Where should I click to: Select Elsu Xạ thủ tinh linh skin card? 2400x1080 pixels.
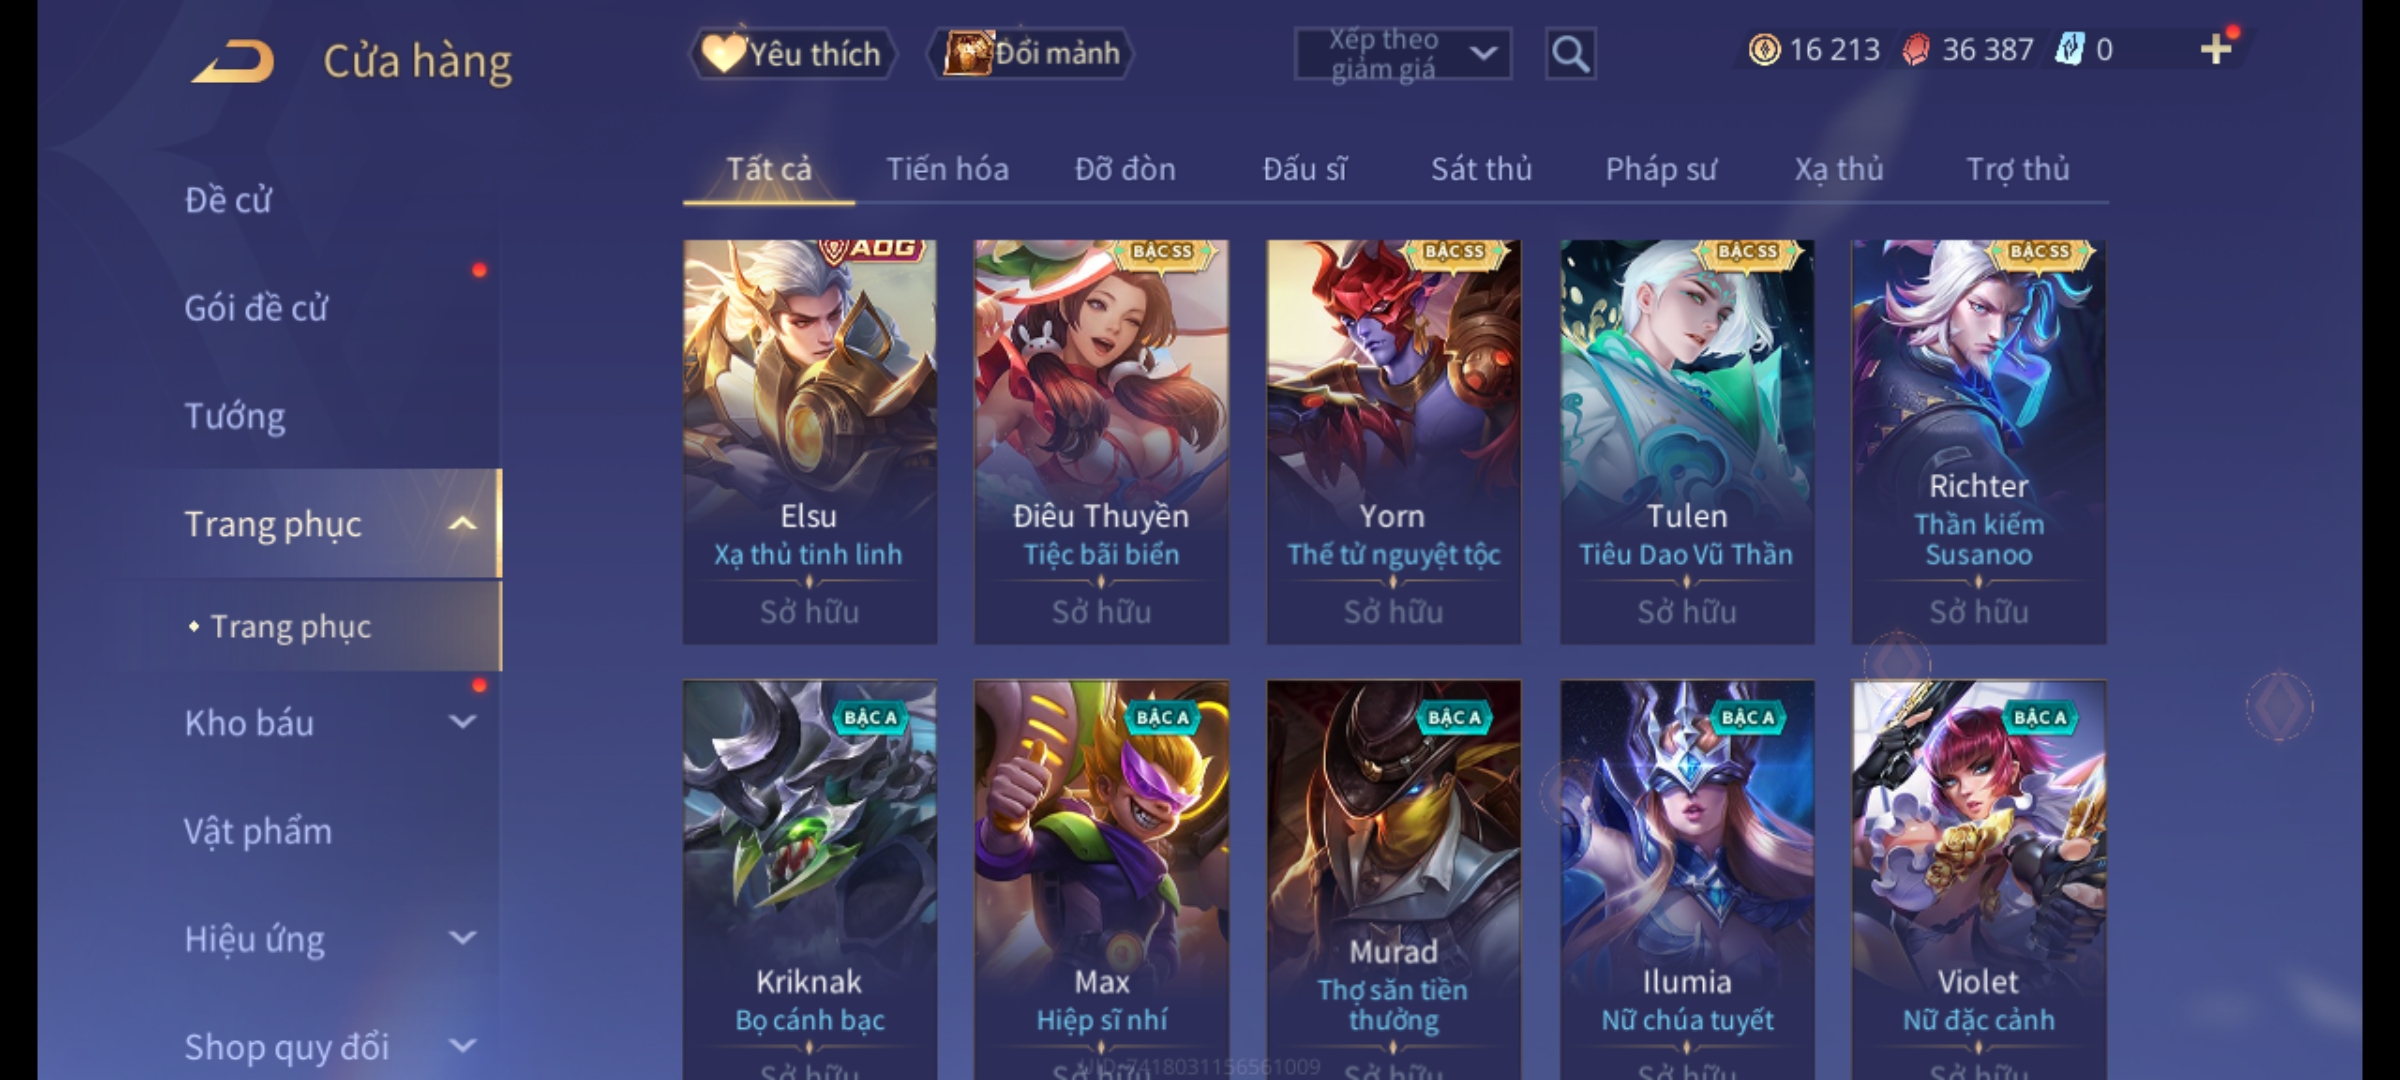809,441
